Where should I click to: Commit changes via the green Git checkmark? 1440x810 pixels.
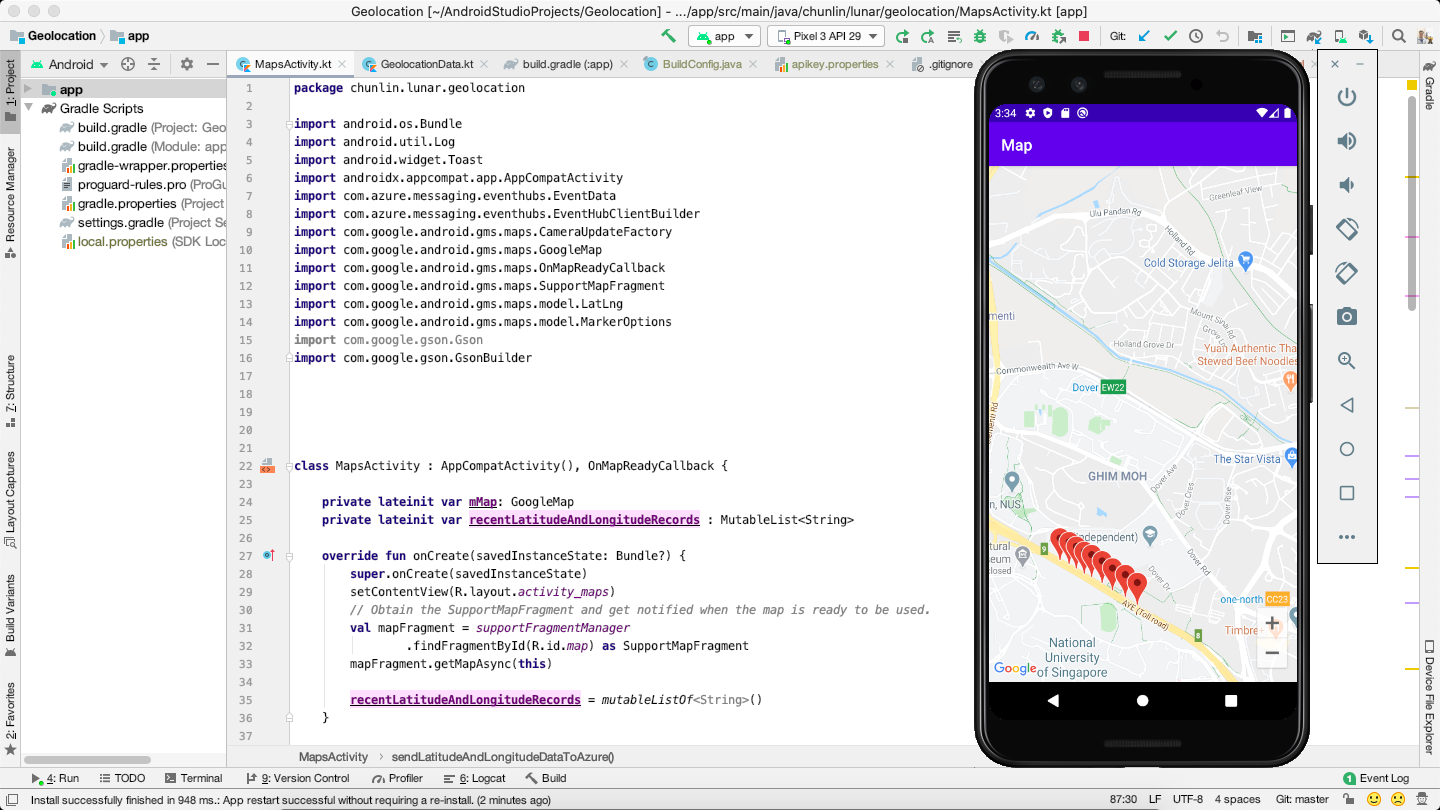pos(1170,36)
